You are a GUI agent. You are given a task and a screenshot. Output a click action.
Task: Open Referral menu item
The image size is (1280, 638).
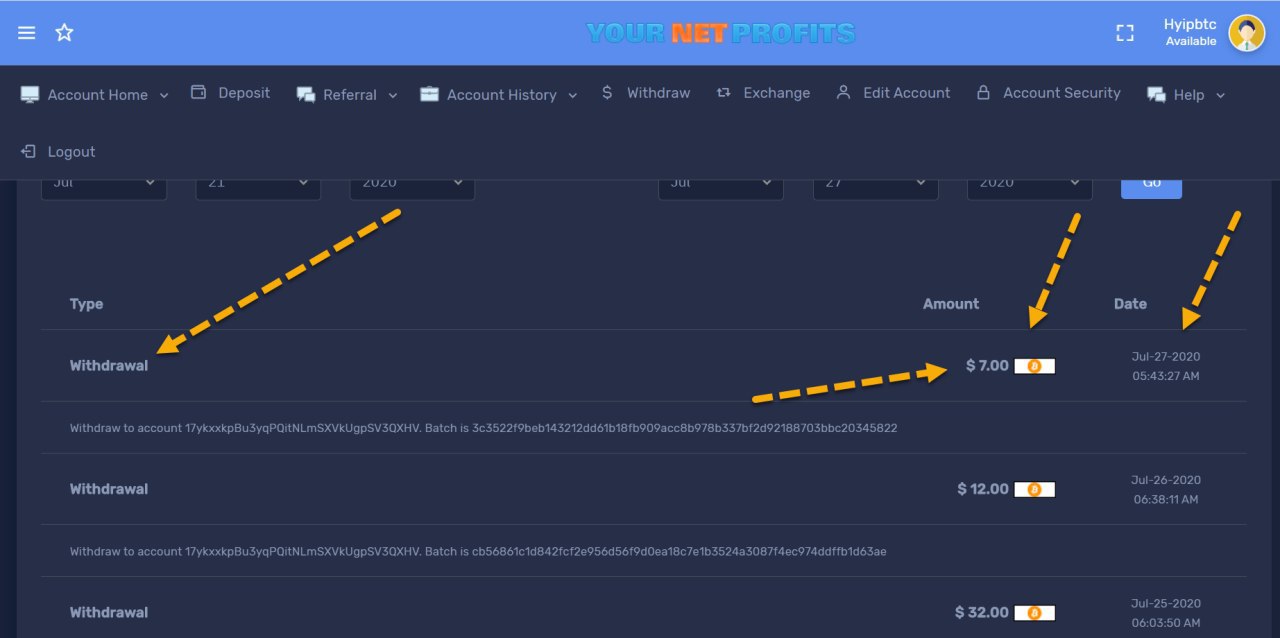350,95
